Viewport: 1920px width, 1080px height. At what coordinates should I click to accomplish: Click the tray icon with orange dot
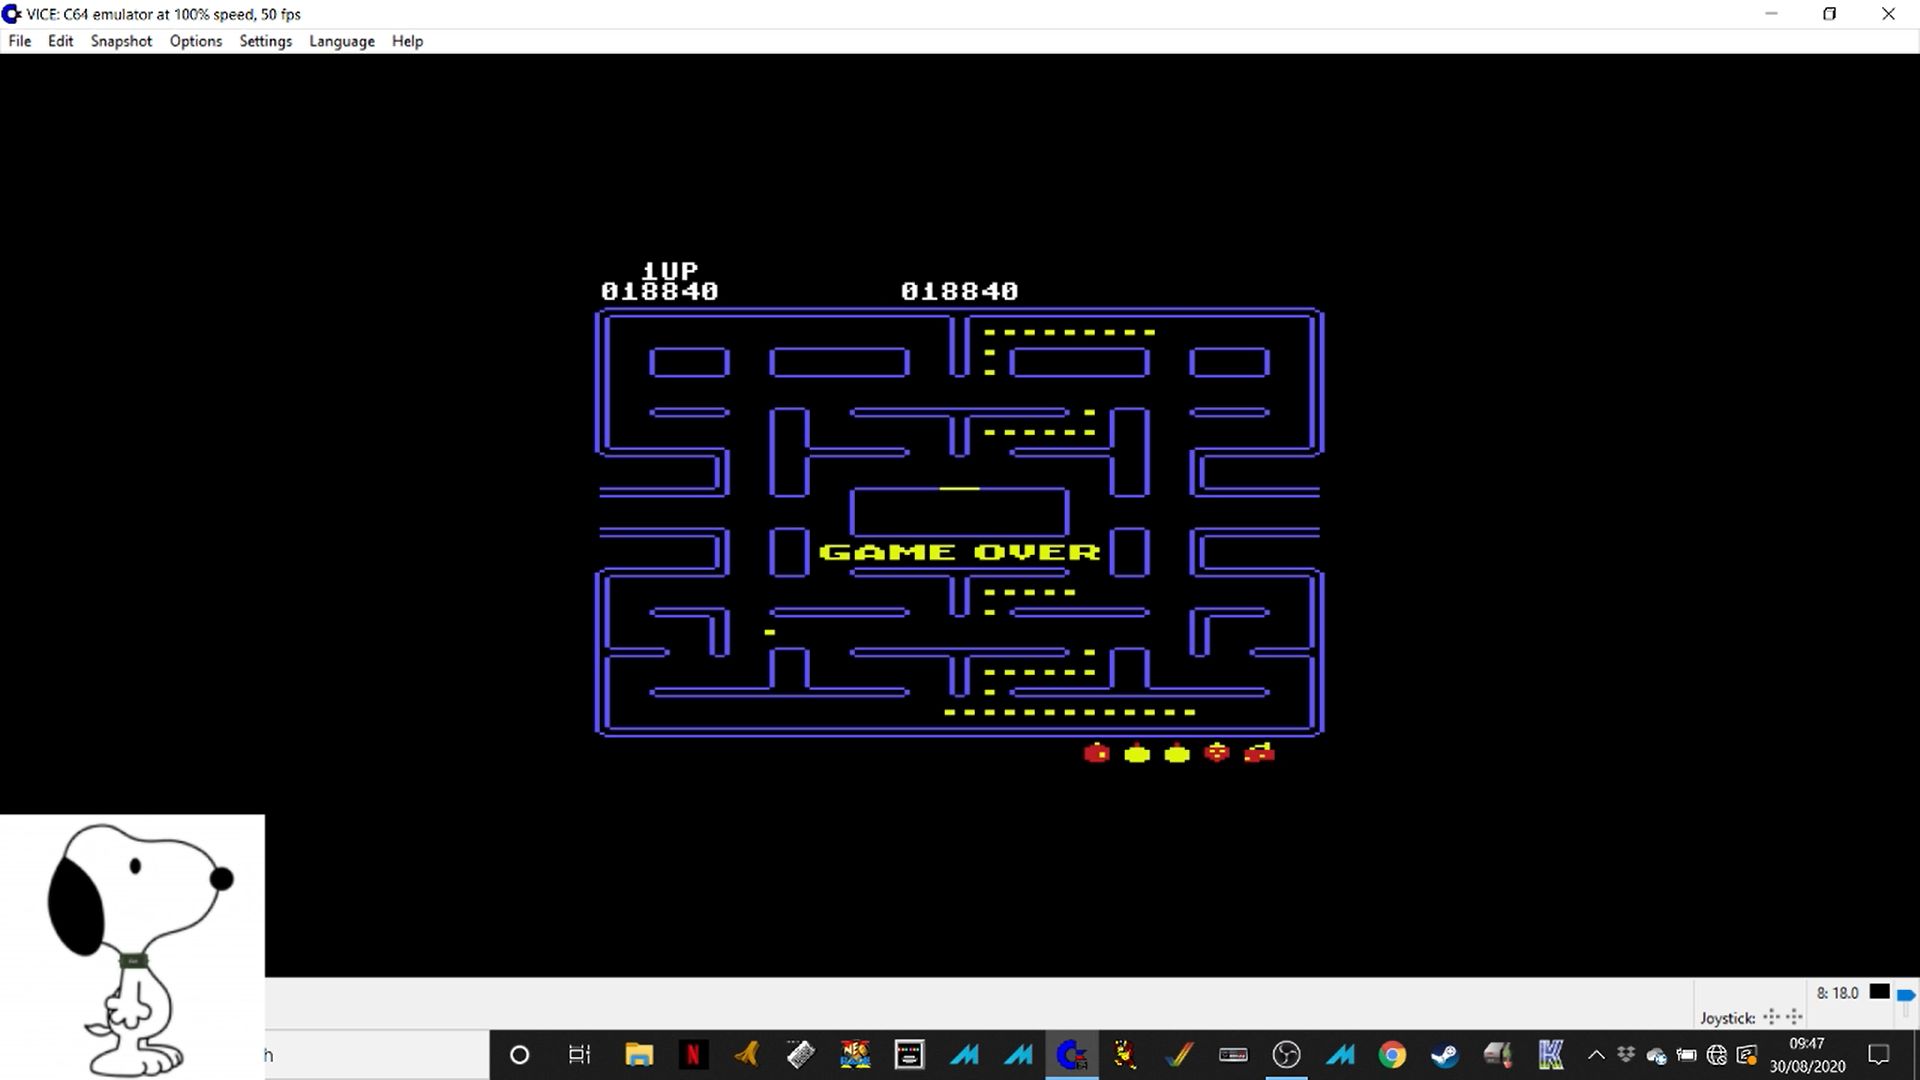[1747, 1055]
